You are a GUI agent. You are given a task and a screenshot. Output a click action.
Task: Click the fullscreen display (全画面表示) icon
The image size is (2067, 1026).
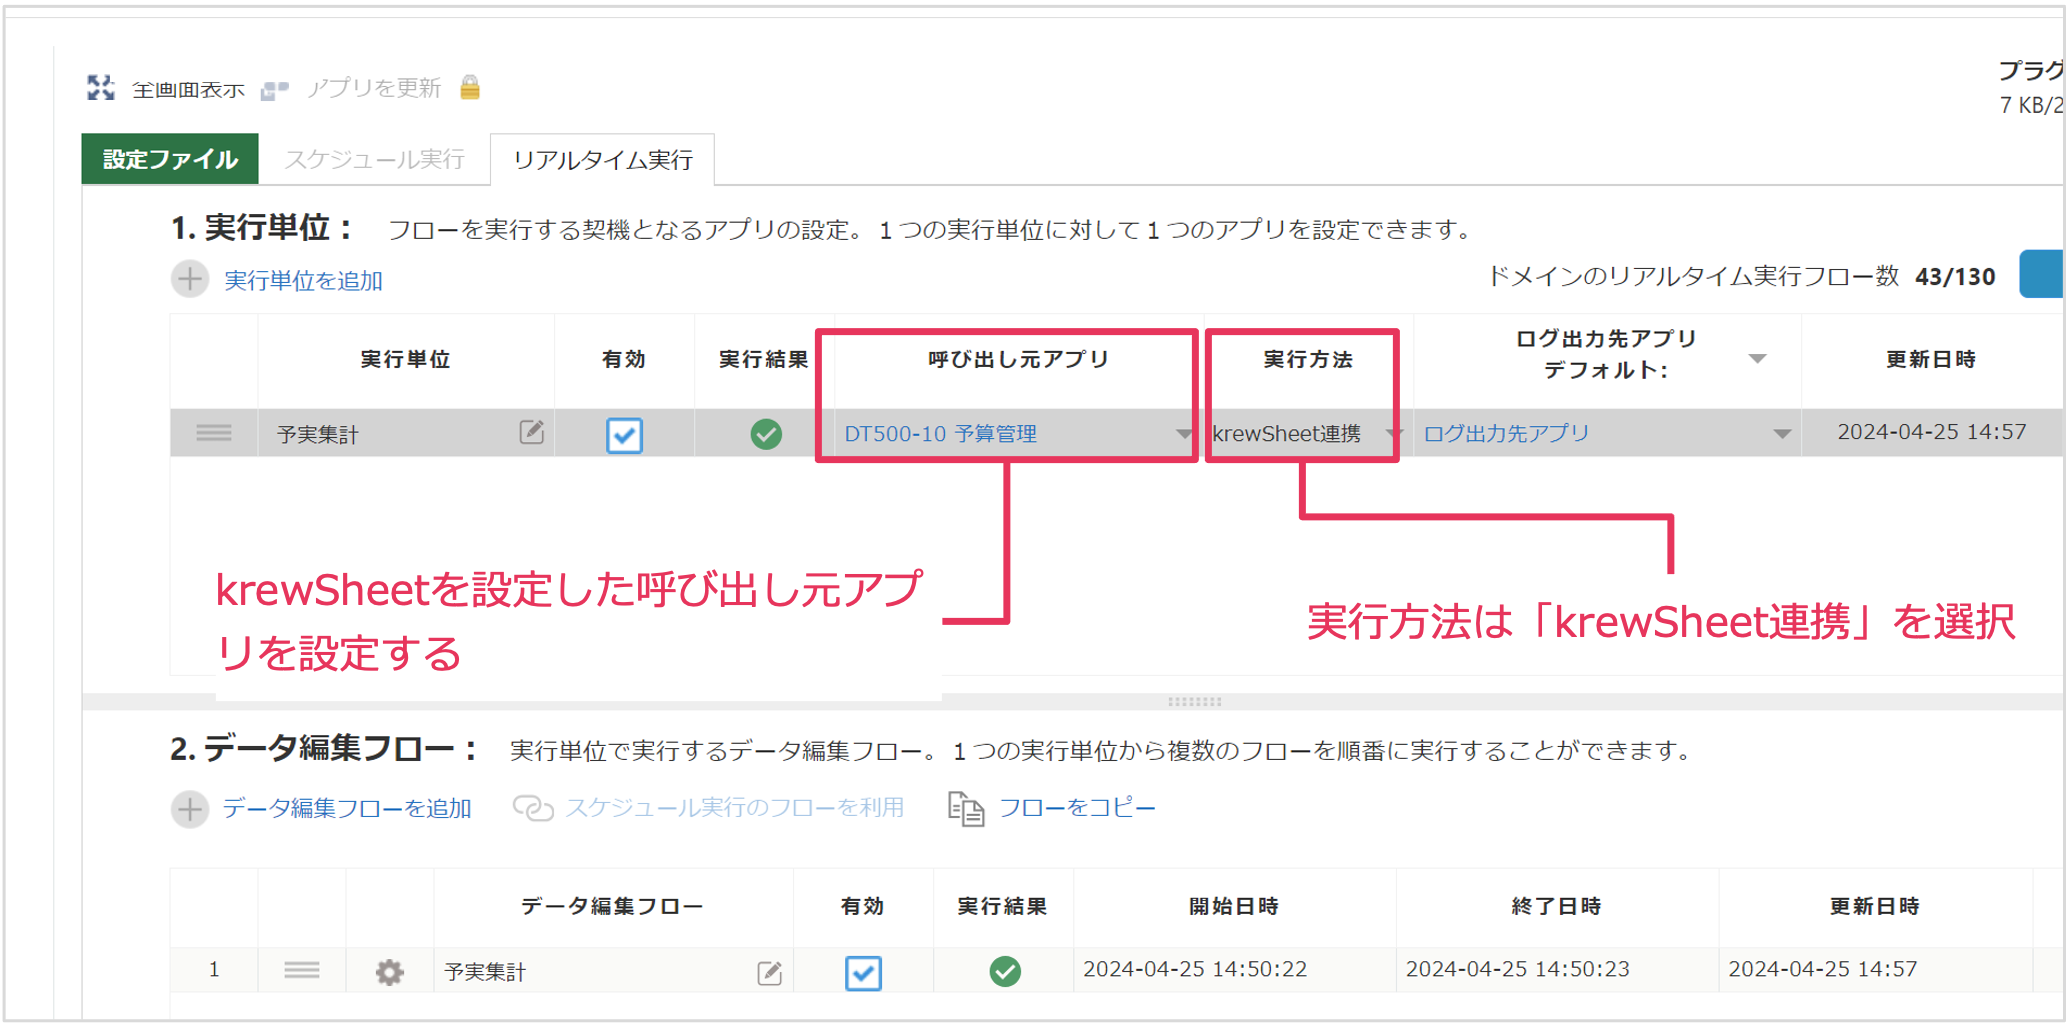pos(101,88)
